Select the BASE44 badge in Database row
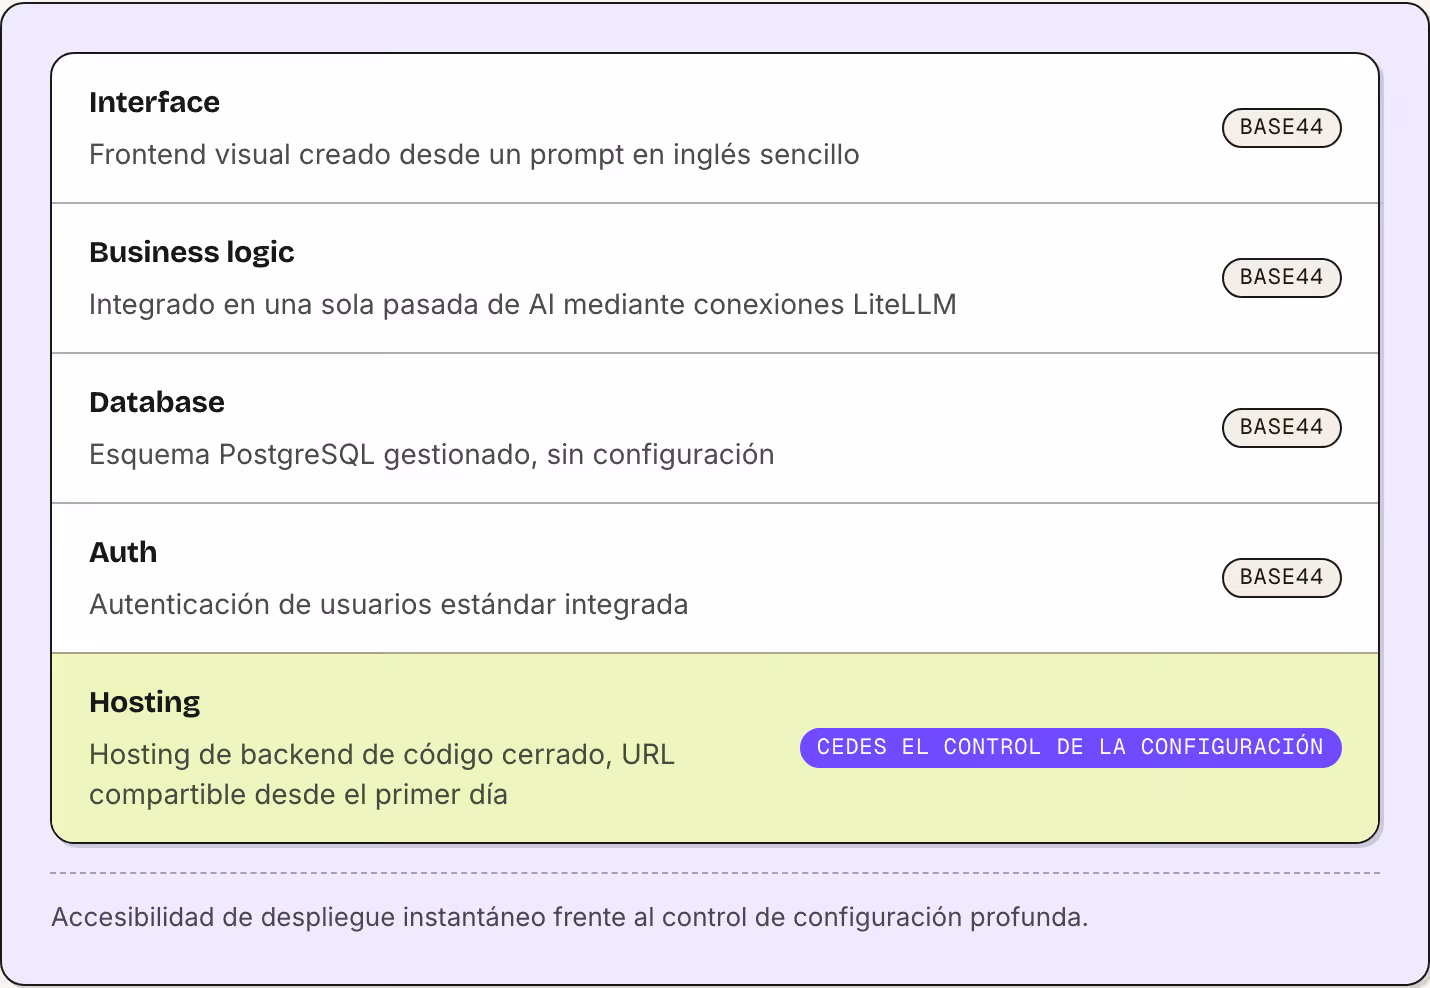 pyautogui.click(x=1281, y=428)
